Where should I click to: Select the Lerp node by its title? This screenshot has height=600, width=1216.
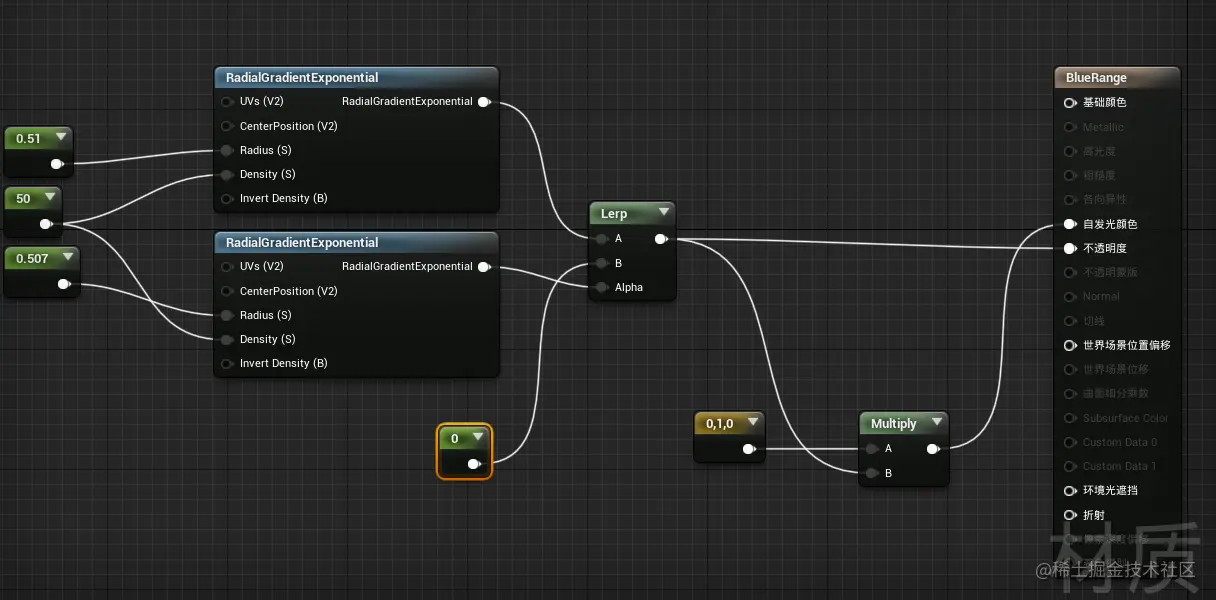[614, 214]
